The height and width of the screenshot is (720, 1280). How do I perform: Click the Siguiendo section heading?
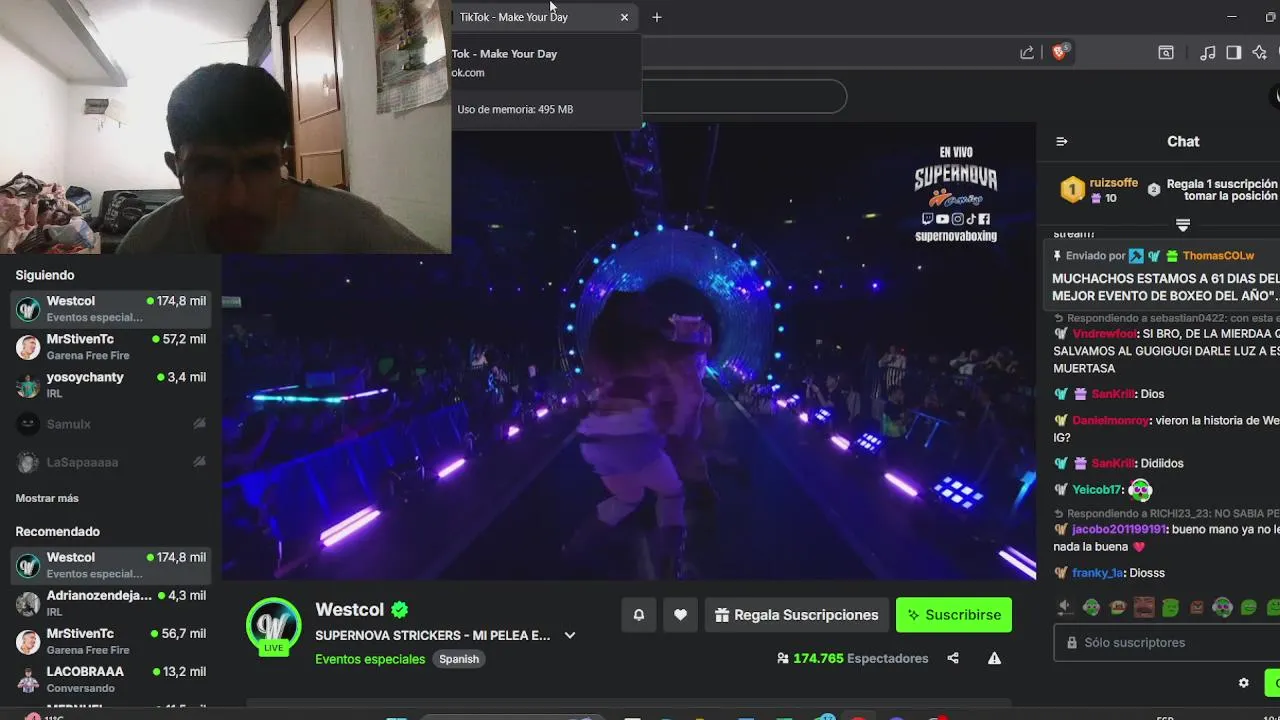point(45,275)
